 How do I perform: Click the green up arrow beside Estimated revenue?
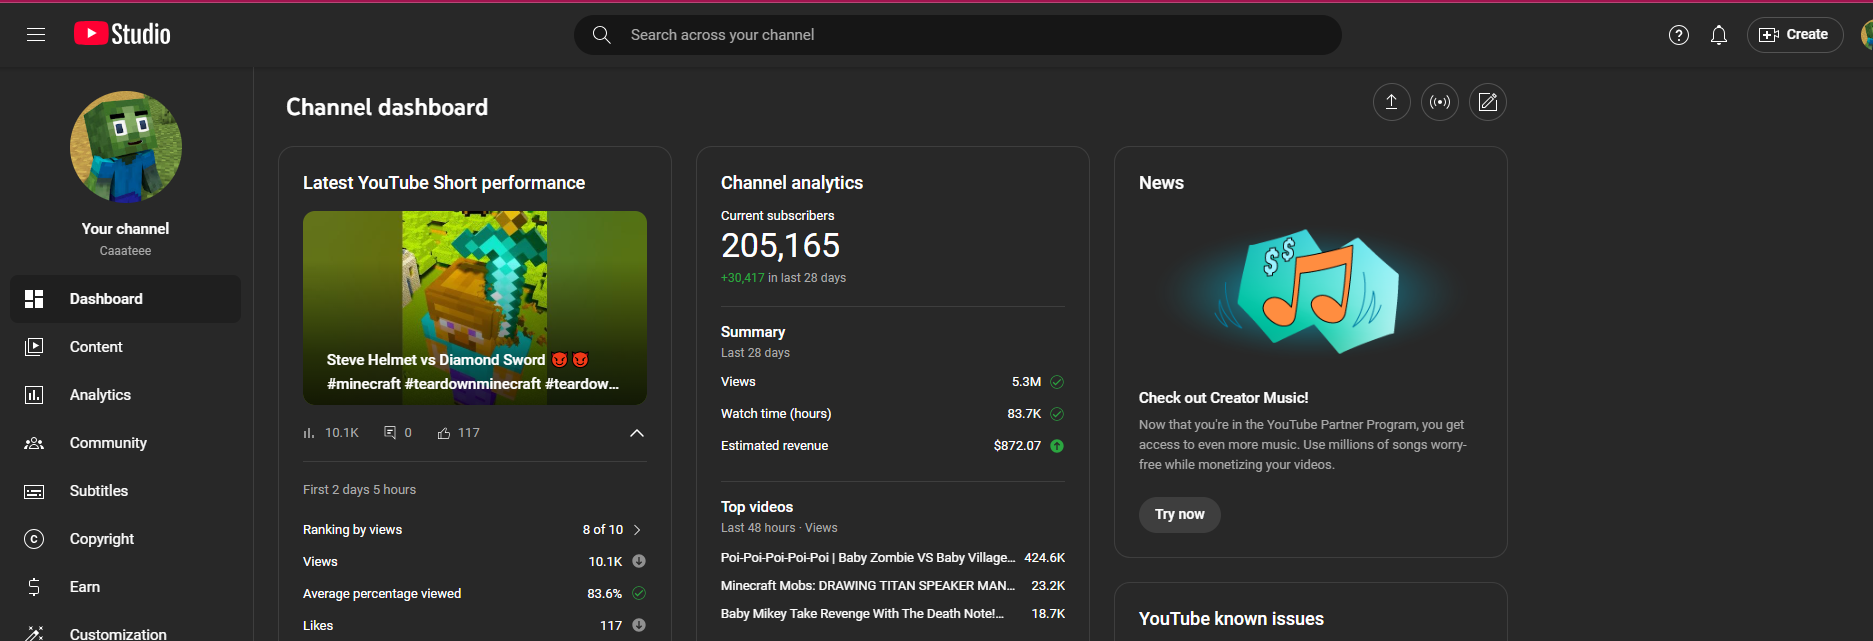click(x=1057, y=446)
